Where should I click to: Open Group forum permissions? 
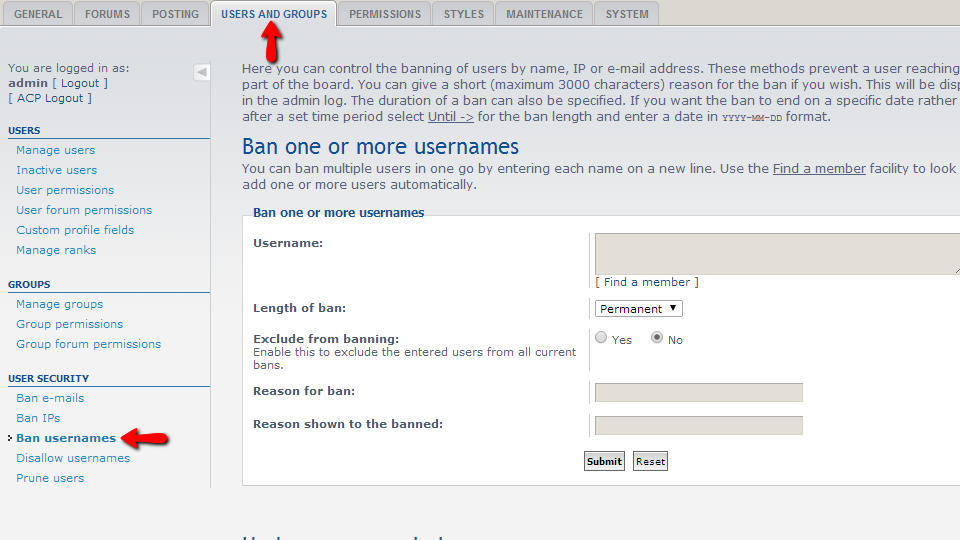click(x=88, y=344)
